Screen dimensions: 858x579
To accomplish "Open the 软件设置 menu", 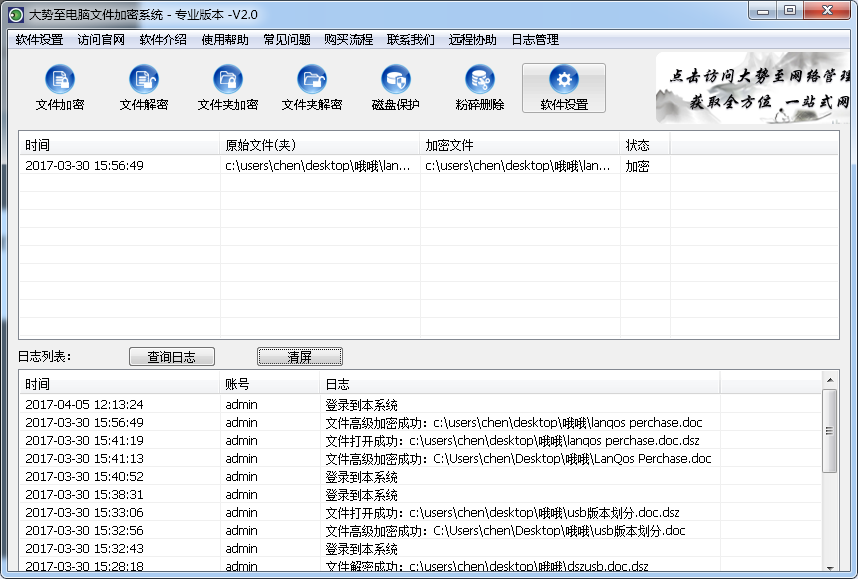I will coord(39,40).
